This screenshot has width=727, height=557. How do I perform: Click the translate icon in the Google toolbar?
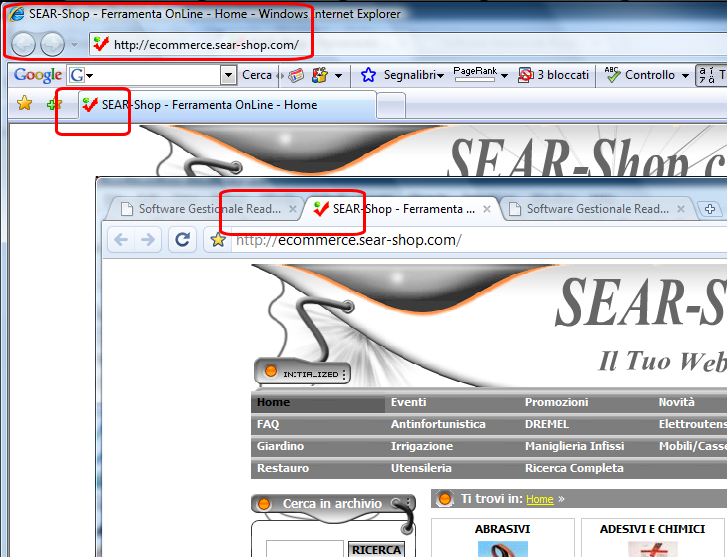coord(706,75)
